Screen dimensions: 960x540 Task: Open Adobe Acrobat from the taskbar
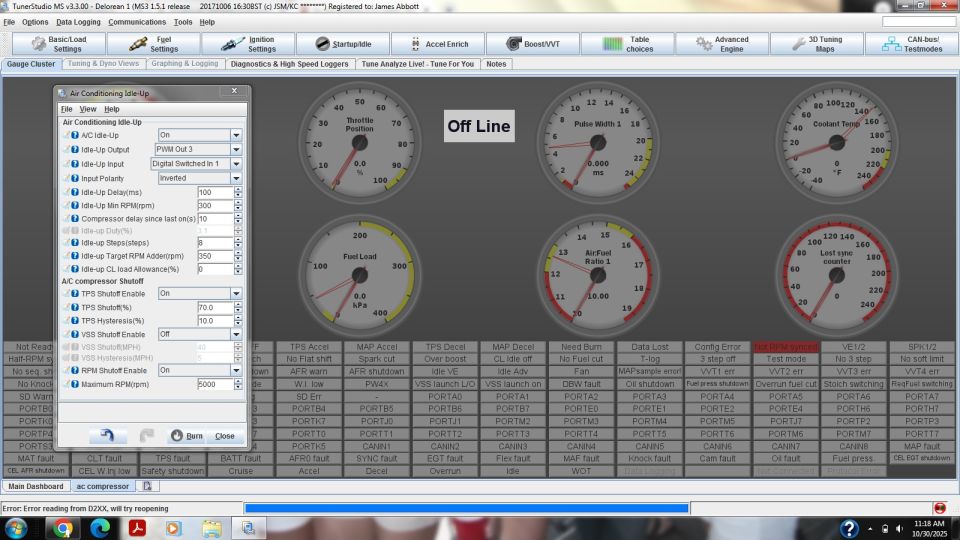point(137,528)
